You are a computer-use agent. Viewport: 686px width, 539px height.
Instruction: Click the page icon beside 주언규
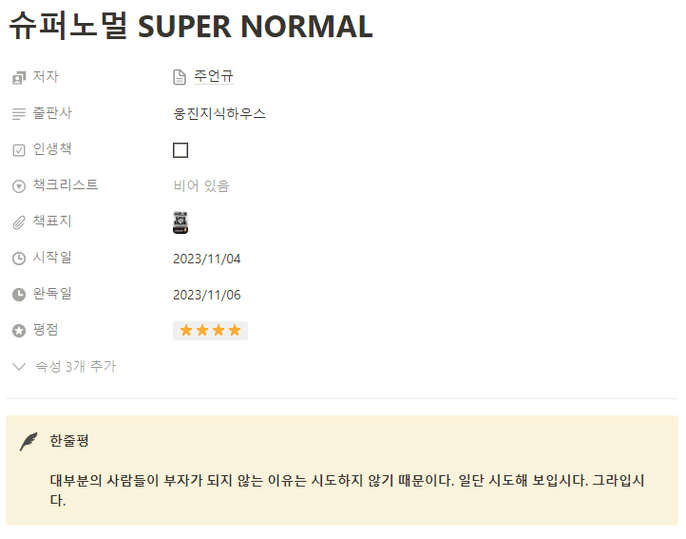(x=179, y=77)
